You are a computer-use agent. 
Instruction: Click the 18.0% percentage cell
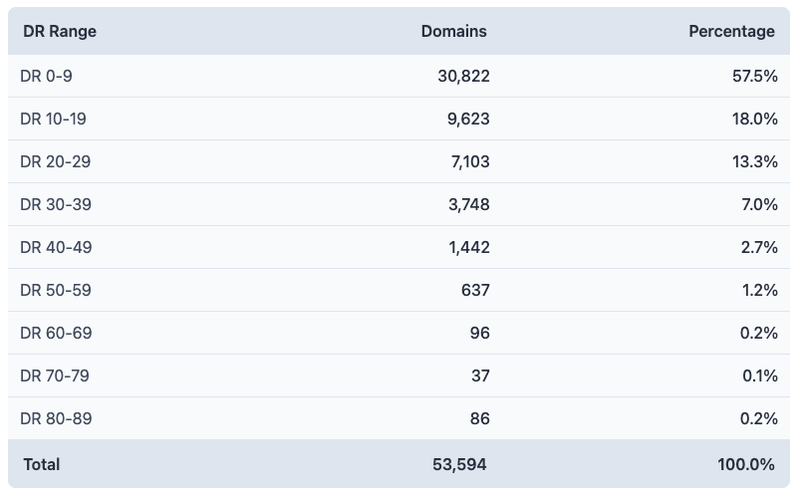tap(755, 119)
